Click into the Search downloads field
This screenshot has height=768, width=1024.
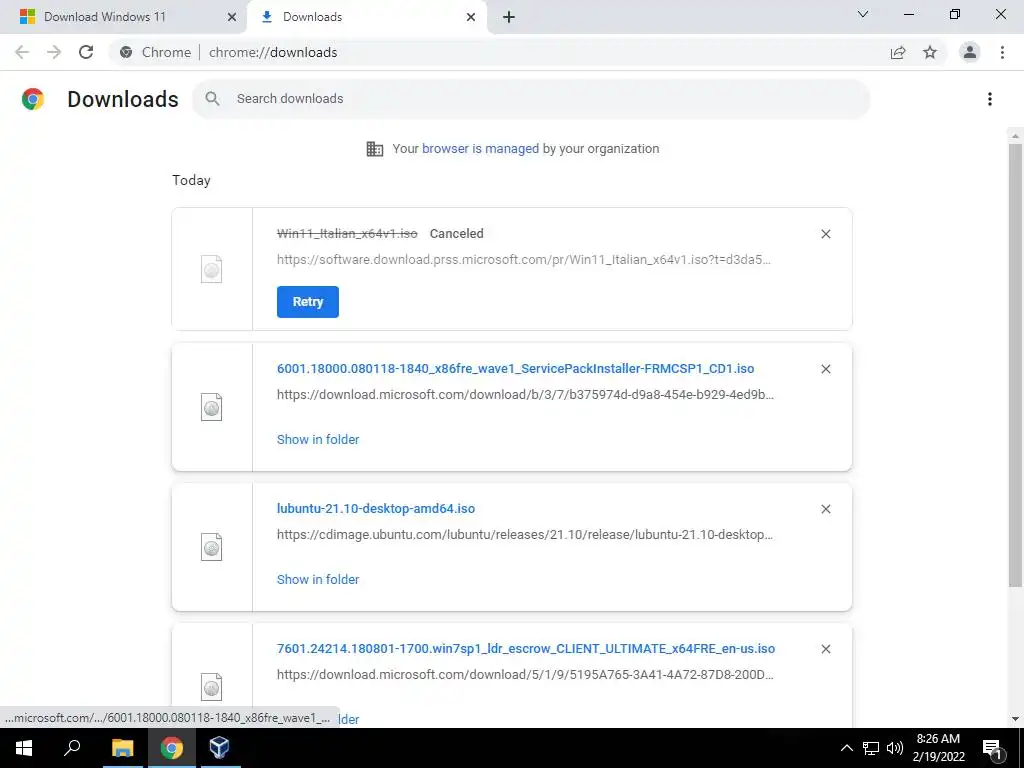[x=531, y=99]
